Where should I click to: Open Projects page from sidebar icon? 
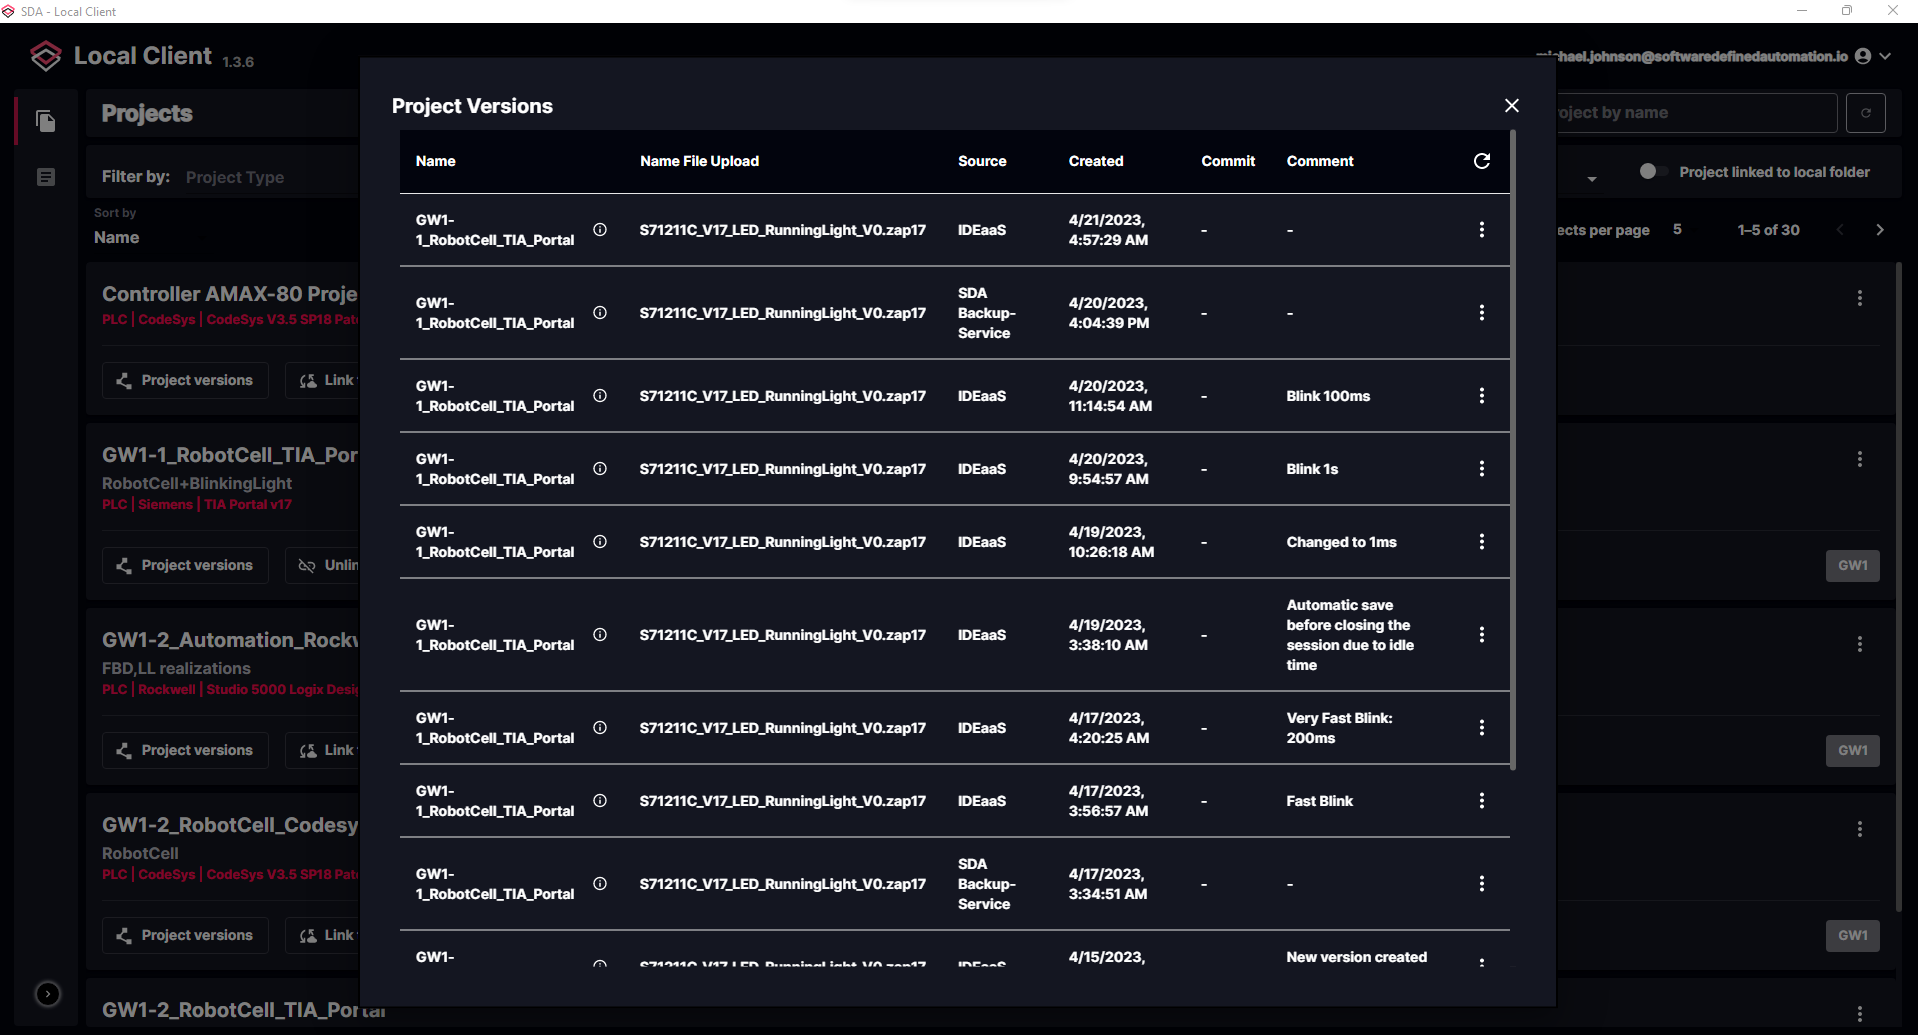point(46,121)
